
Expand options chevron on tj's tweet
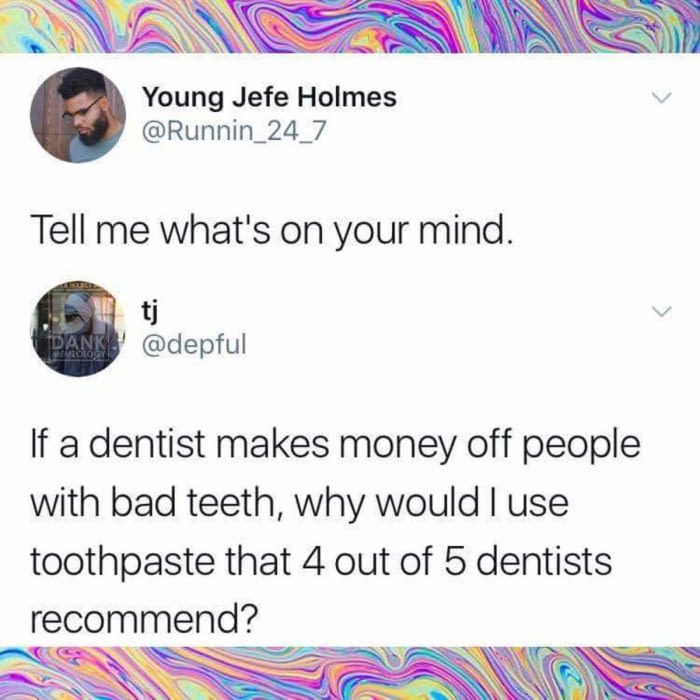pyautogui.click(x=661, y=311)
